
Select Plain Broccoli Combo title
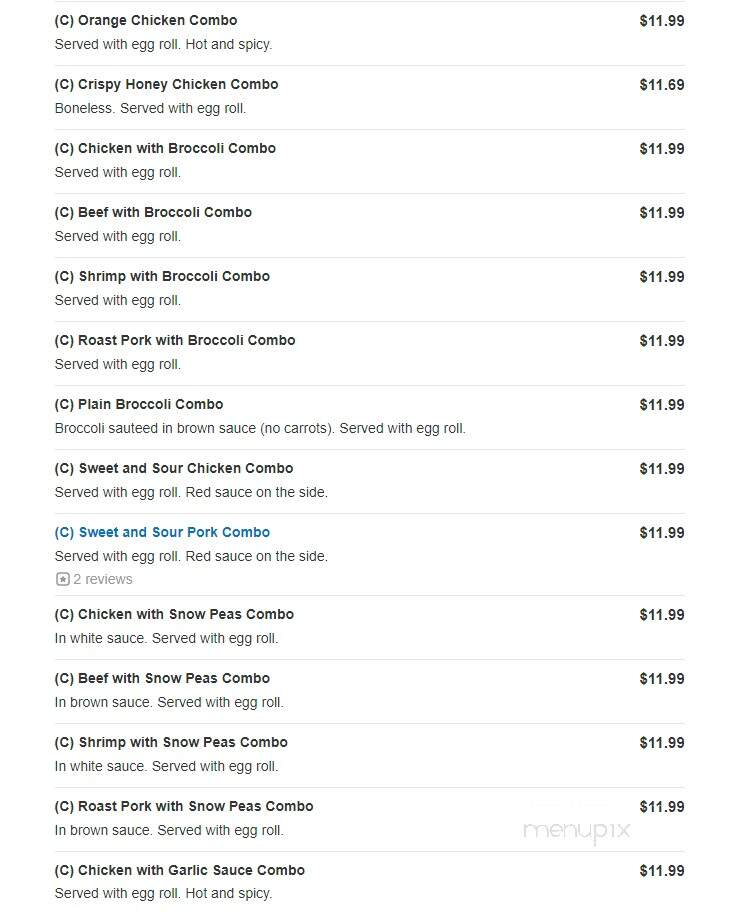pos(139,405)
